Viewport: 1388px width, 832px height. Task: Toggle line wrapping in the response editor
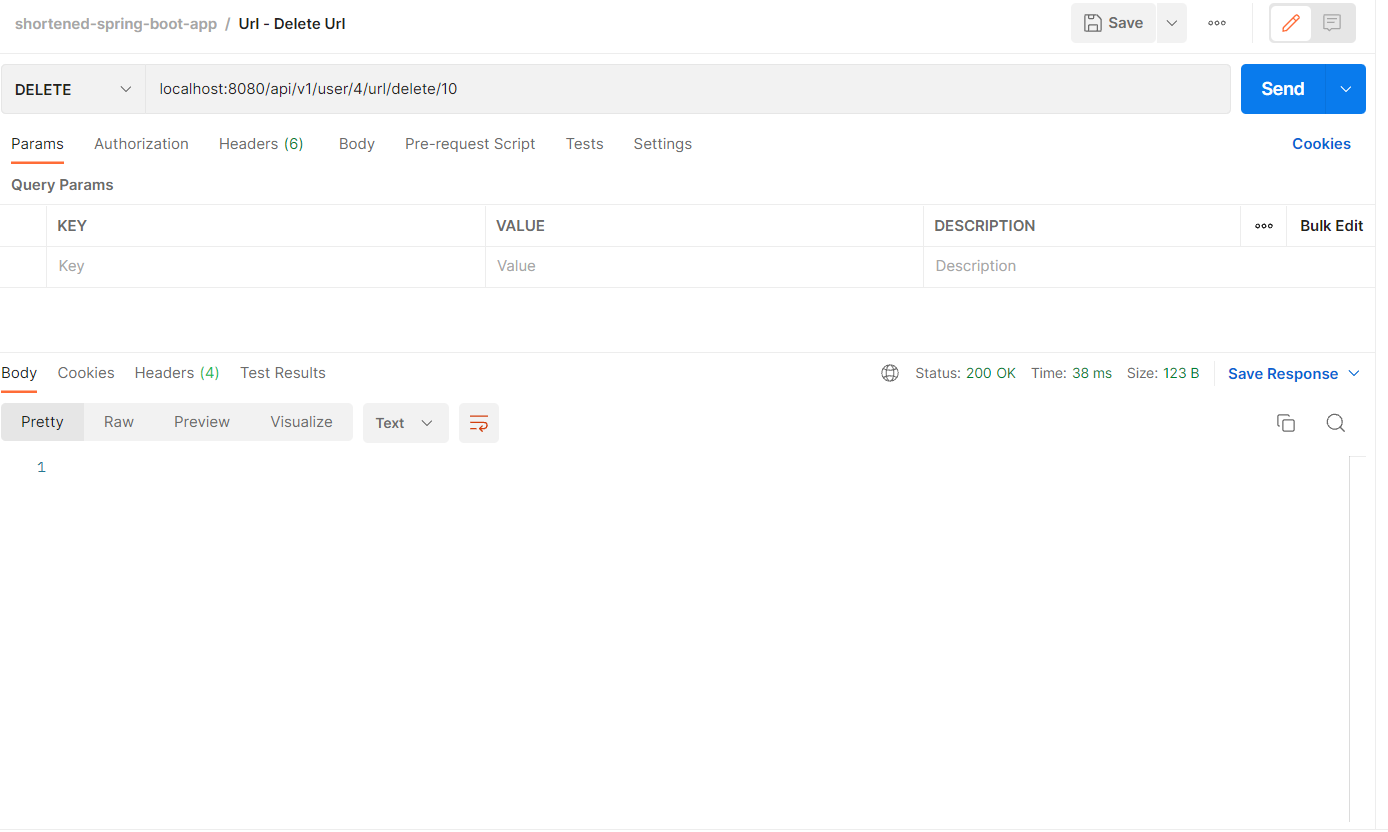[478, 422]
